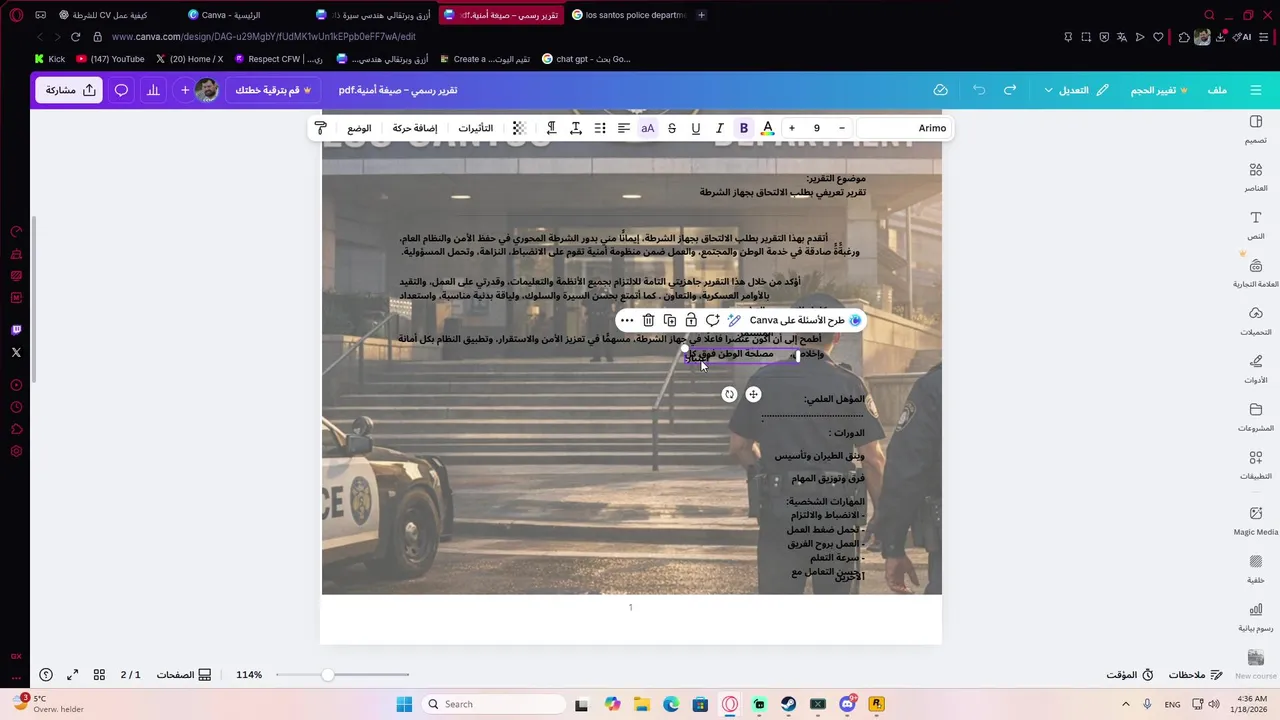Open the العناصر elements side panel

pyautogui.click(x=1255, y=177)
